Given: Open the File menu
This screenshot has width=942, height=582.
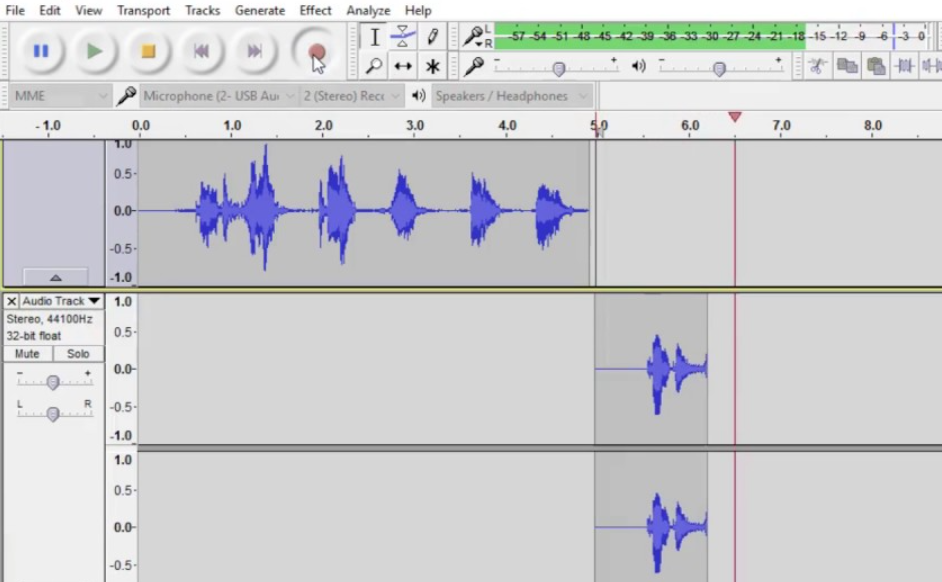Looking at the screenshot, I should [x=15, y=10].
